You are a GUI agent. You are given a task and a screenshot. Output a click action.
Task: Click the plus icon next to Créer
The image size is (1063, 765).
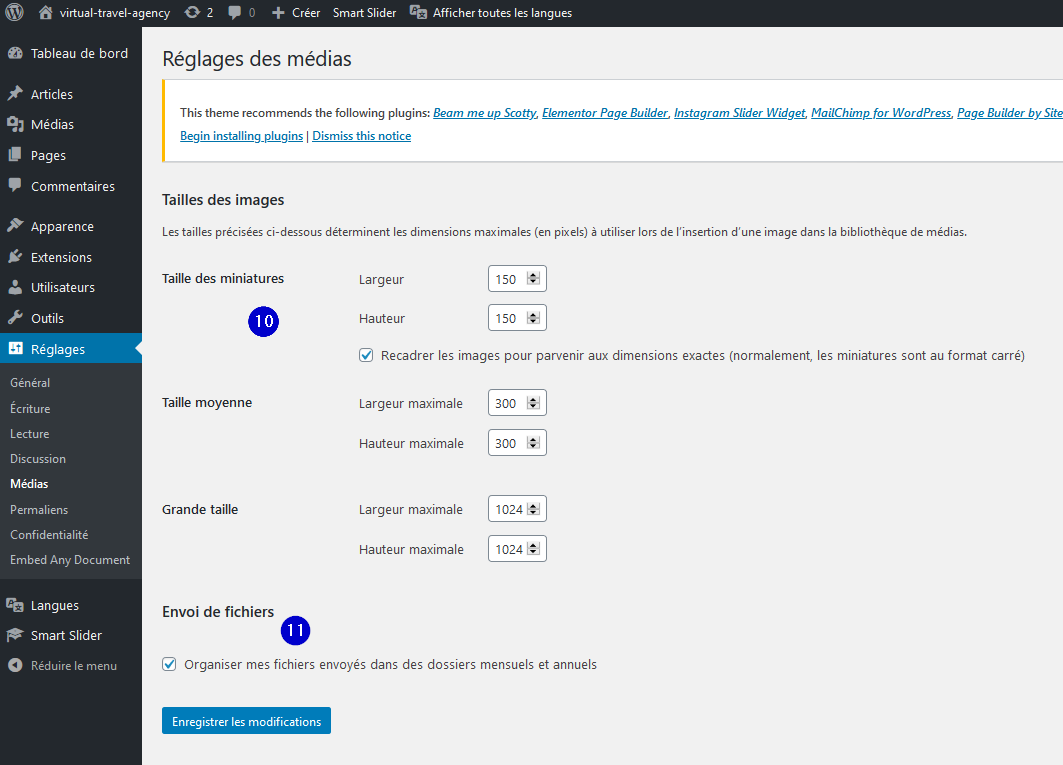coord(278,13)
